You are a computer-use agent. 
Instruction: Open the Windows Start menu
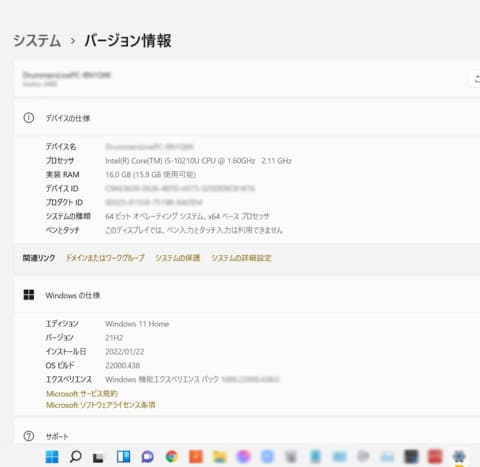click(x=52, y=457)
